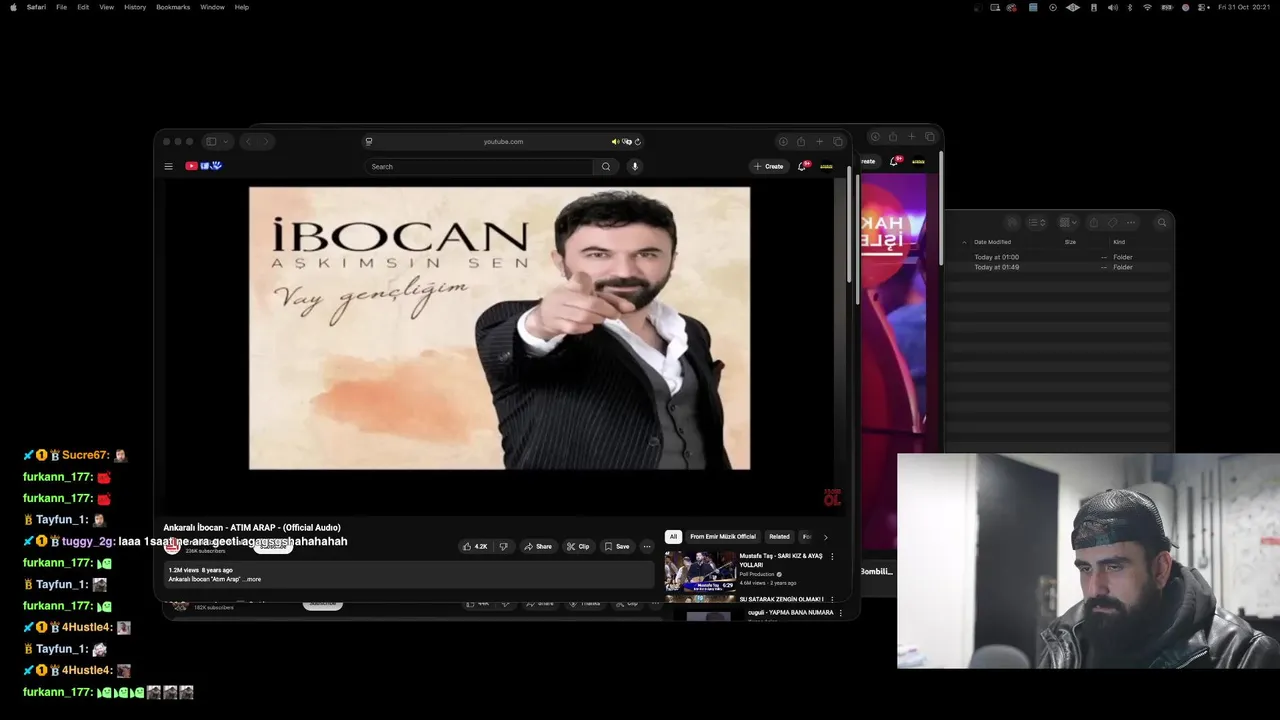Open the page settings icon in address bar

(x=369, y=142)
